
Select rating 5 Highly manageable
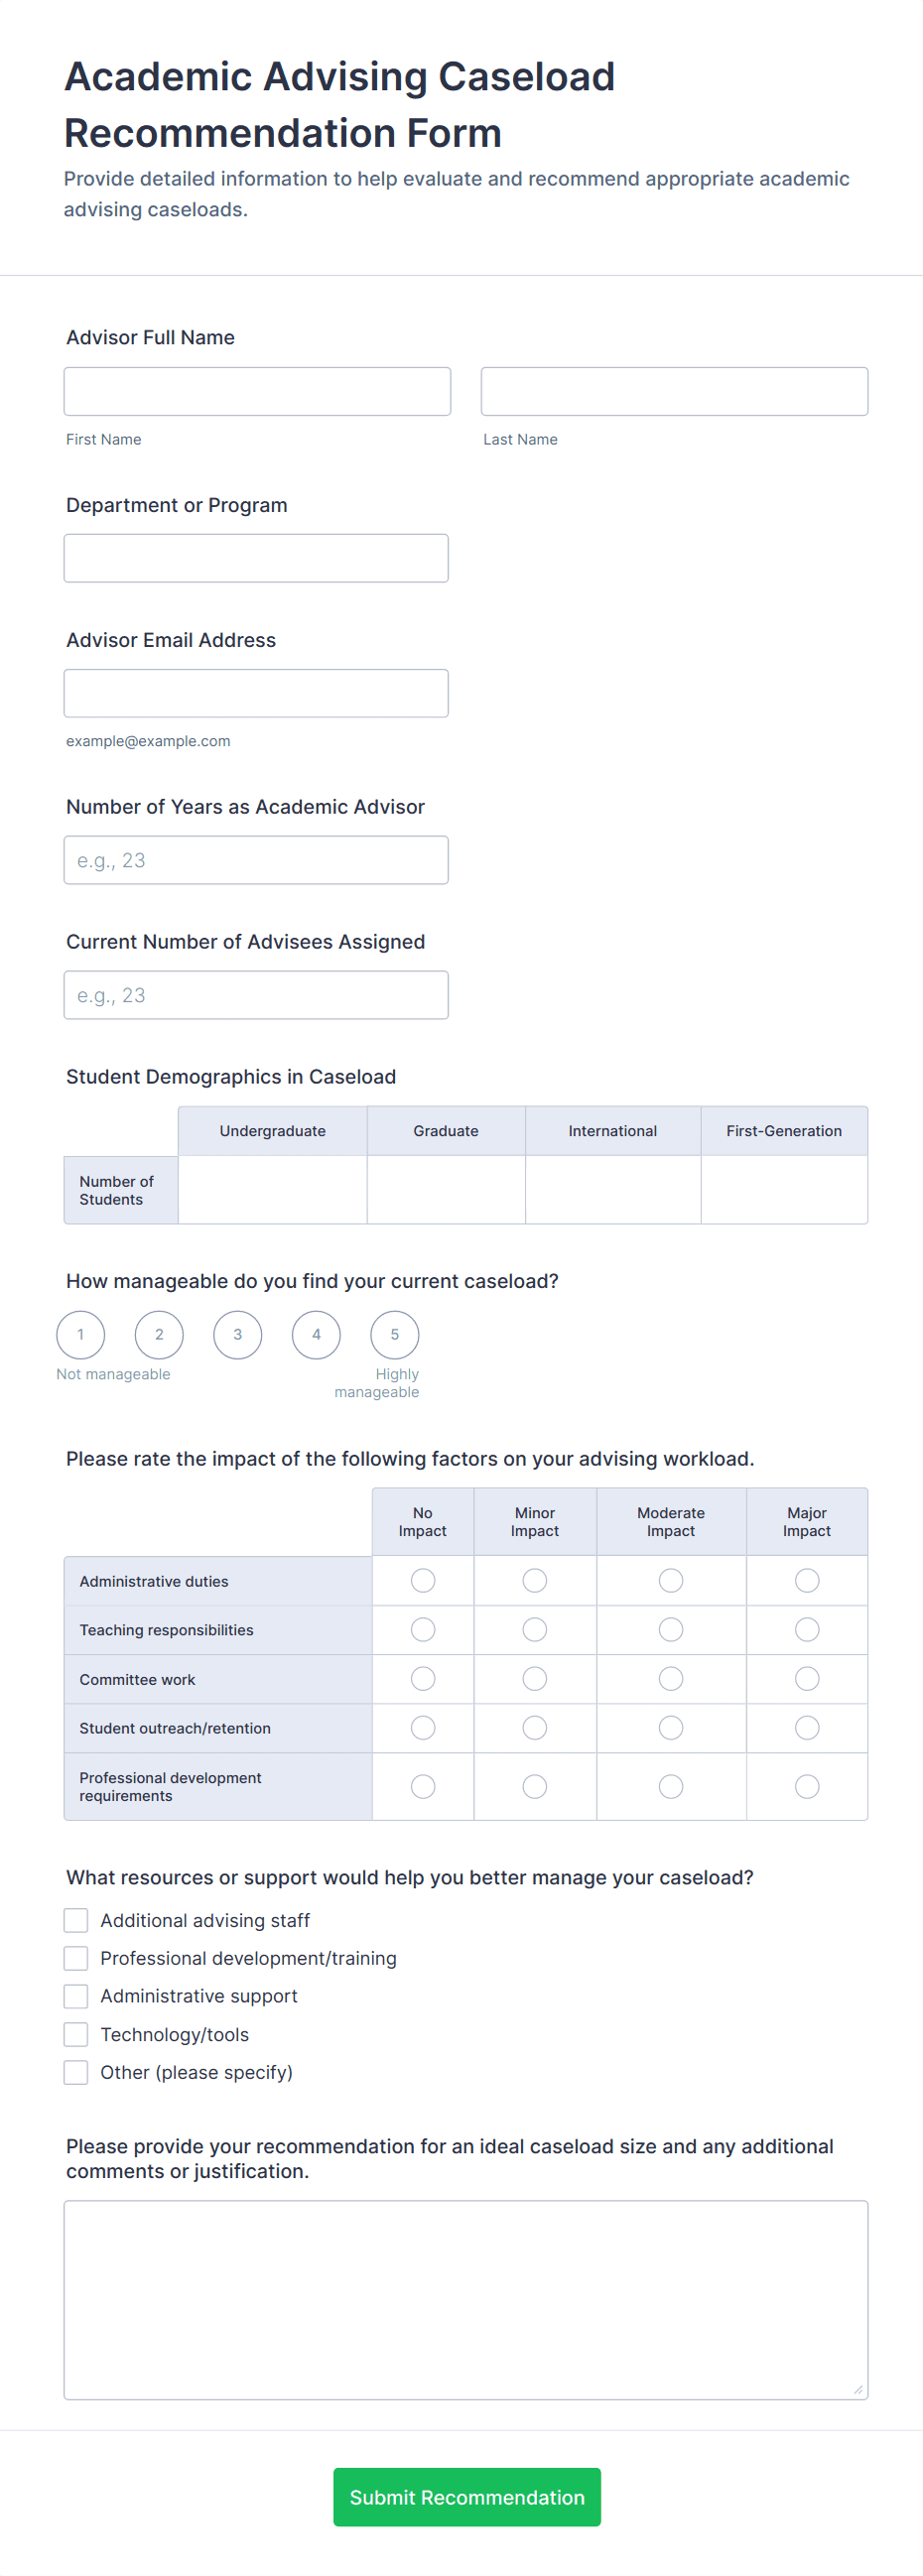click(x=395, y=1334)
